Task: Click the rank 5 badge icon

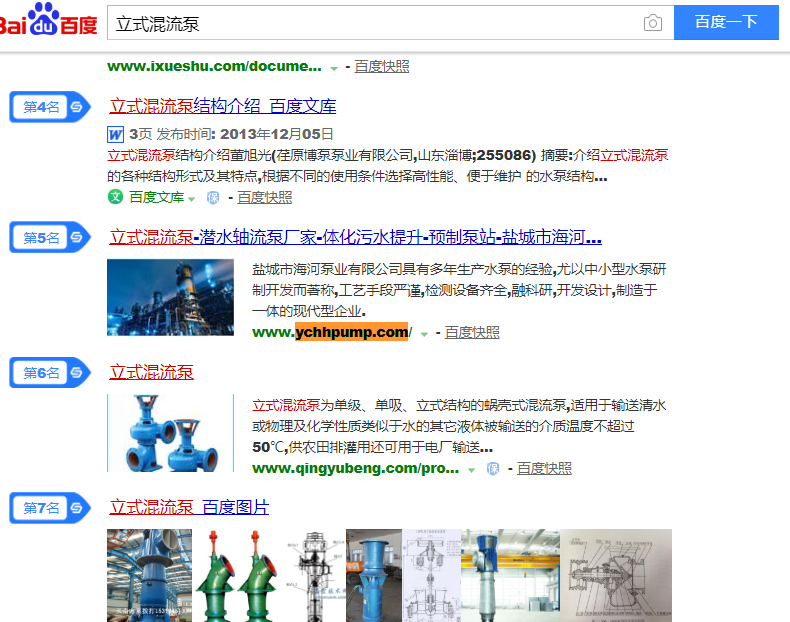Action: 50,237
